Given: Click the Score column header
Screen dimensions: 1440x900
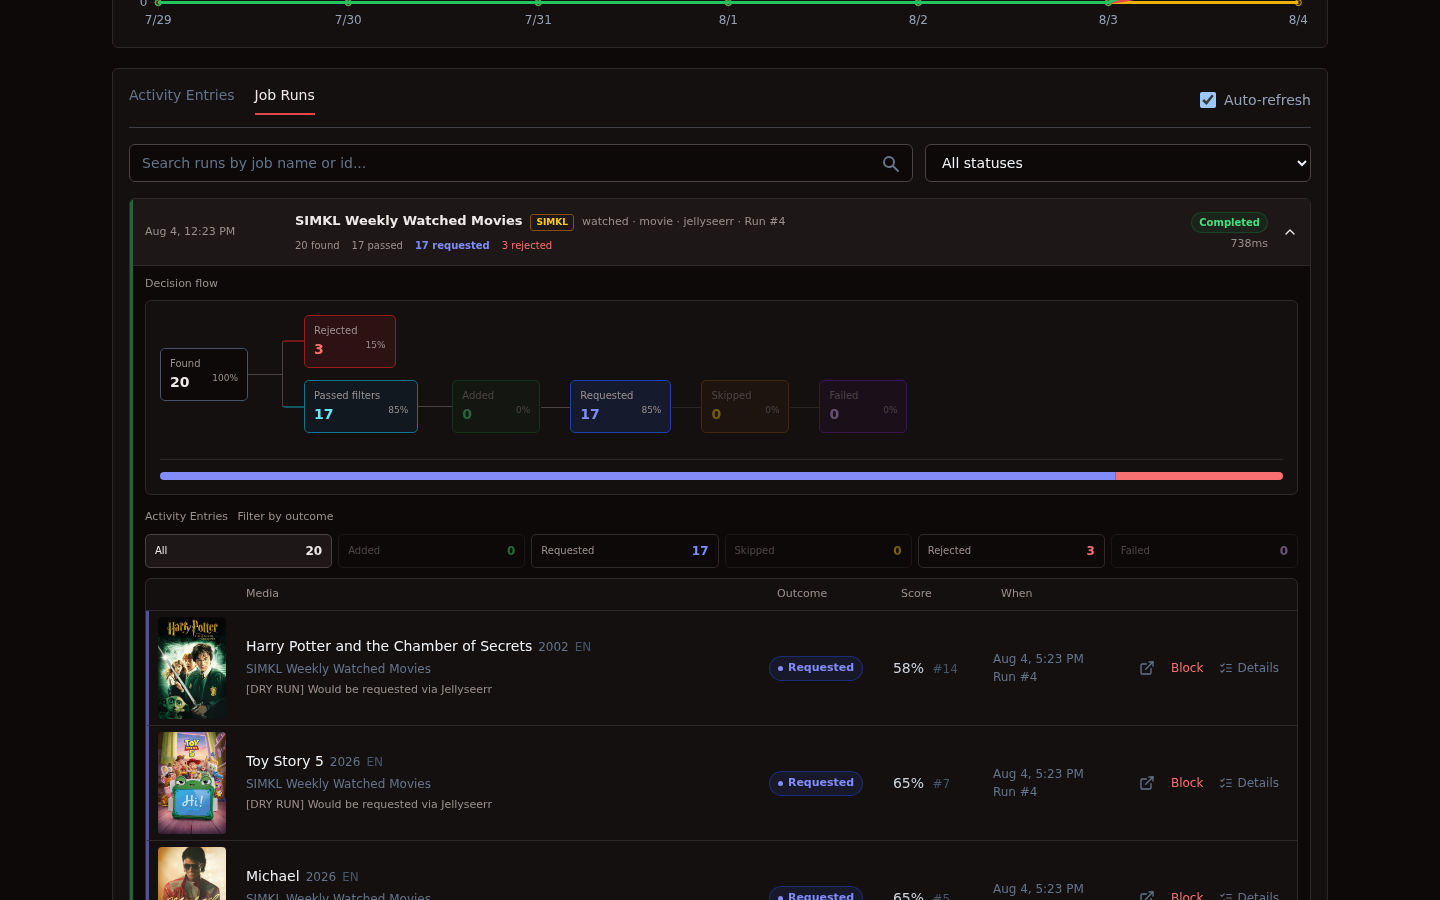Looking at the screenshot, I should coord(916,593).
